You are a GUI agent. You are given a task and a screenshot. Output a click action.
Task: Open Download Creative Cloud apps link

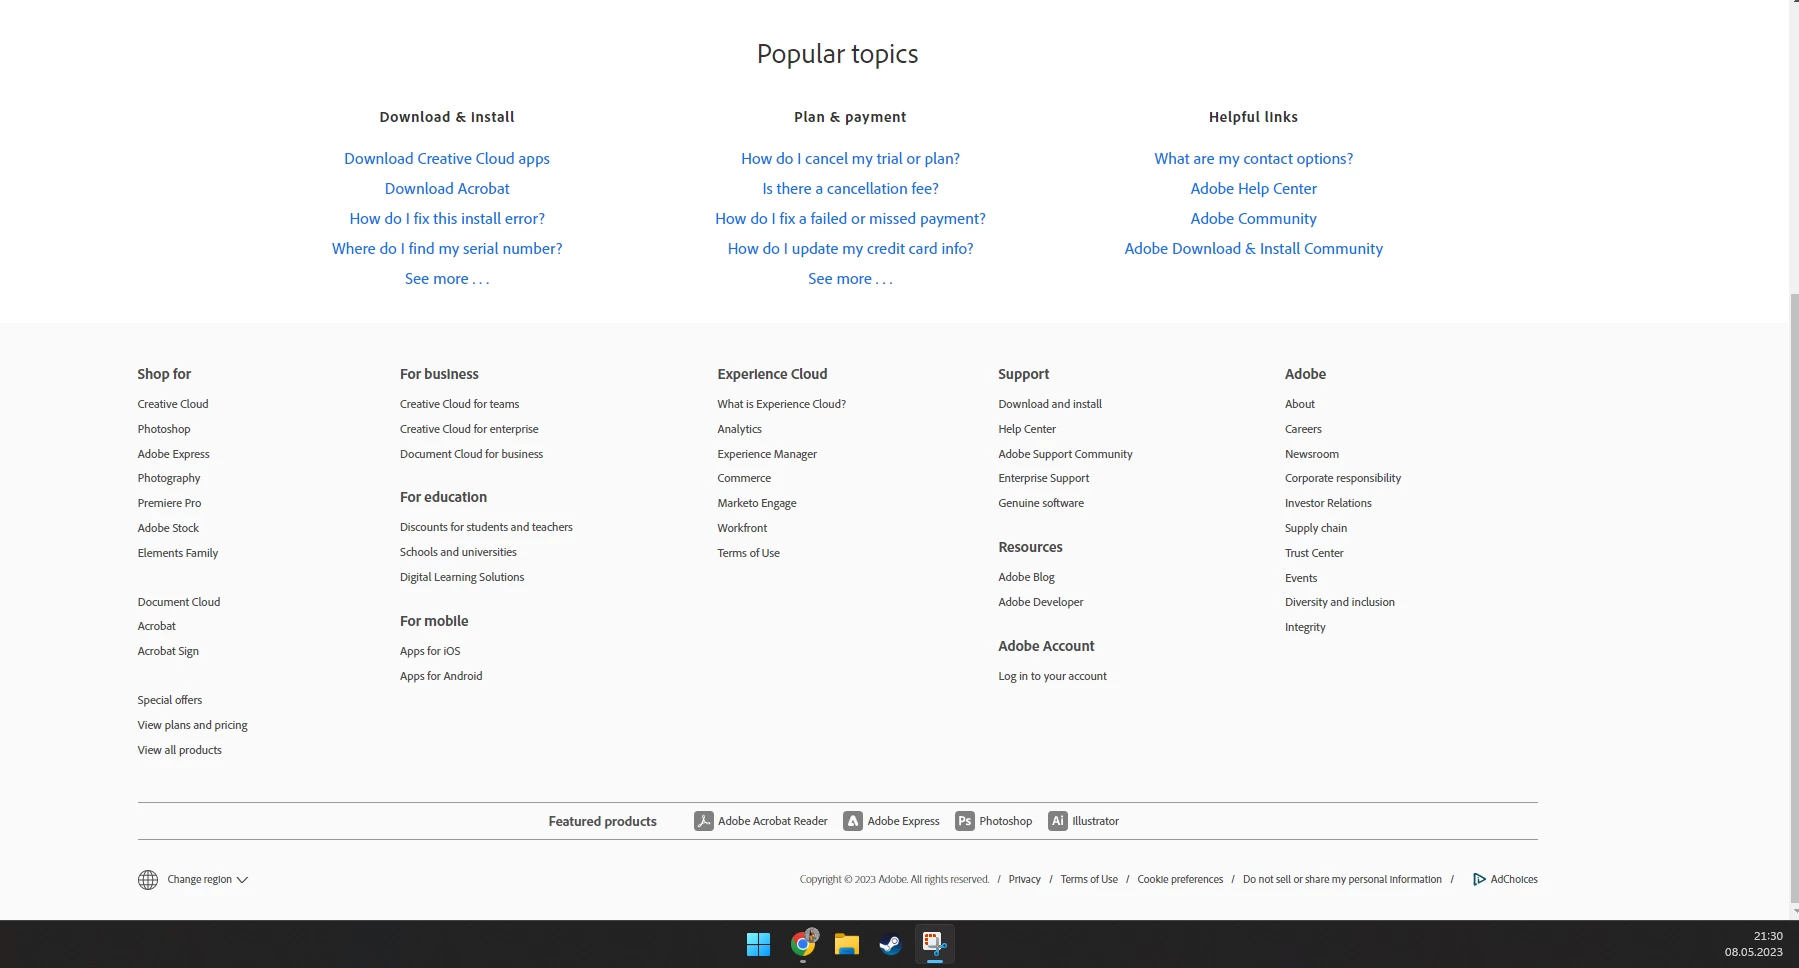(x=447, y=159)
